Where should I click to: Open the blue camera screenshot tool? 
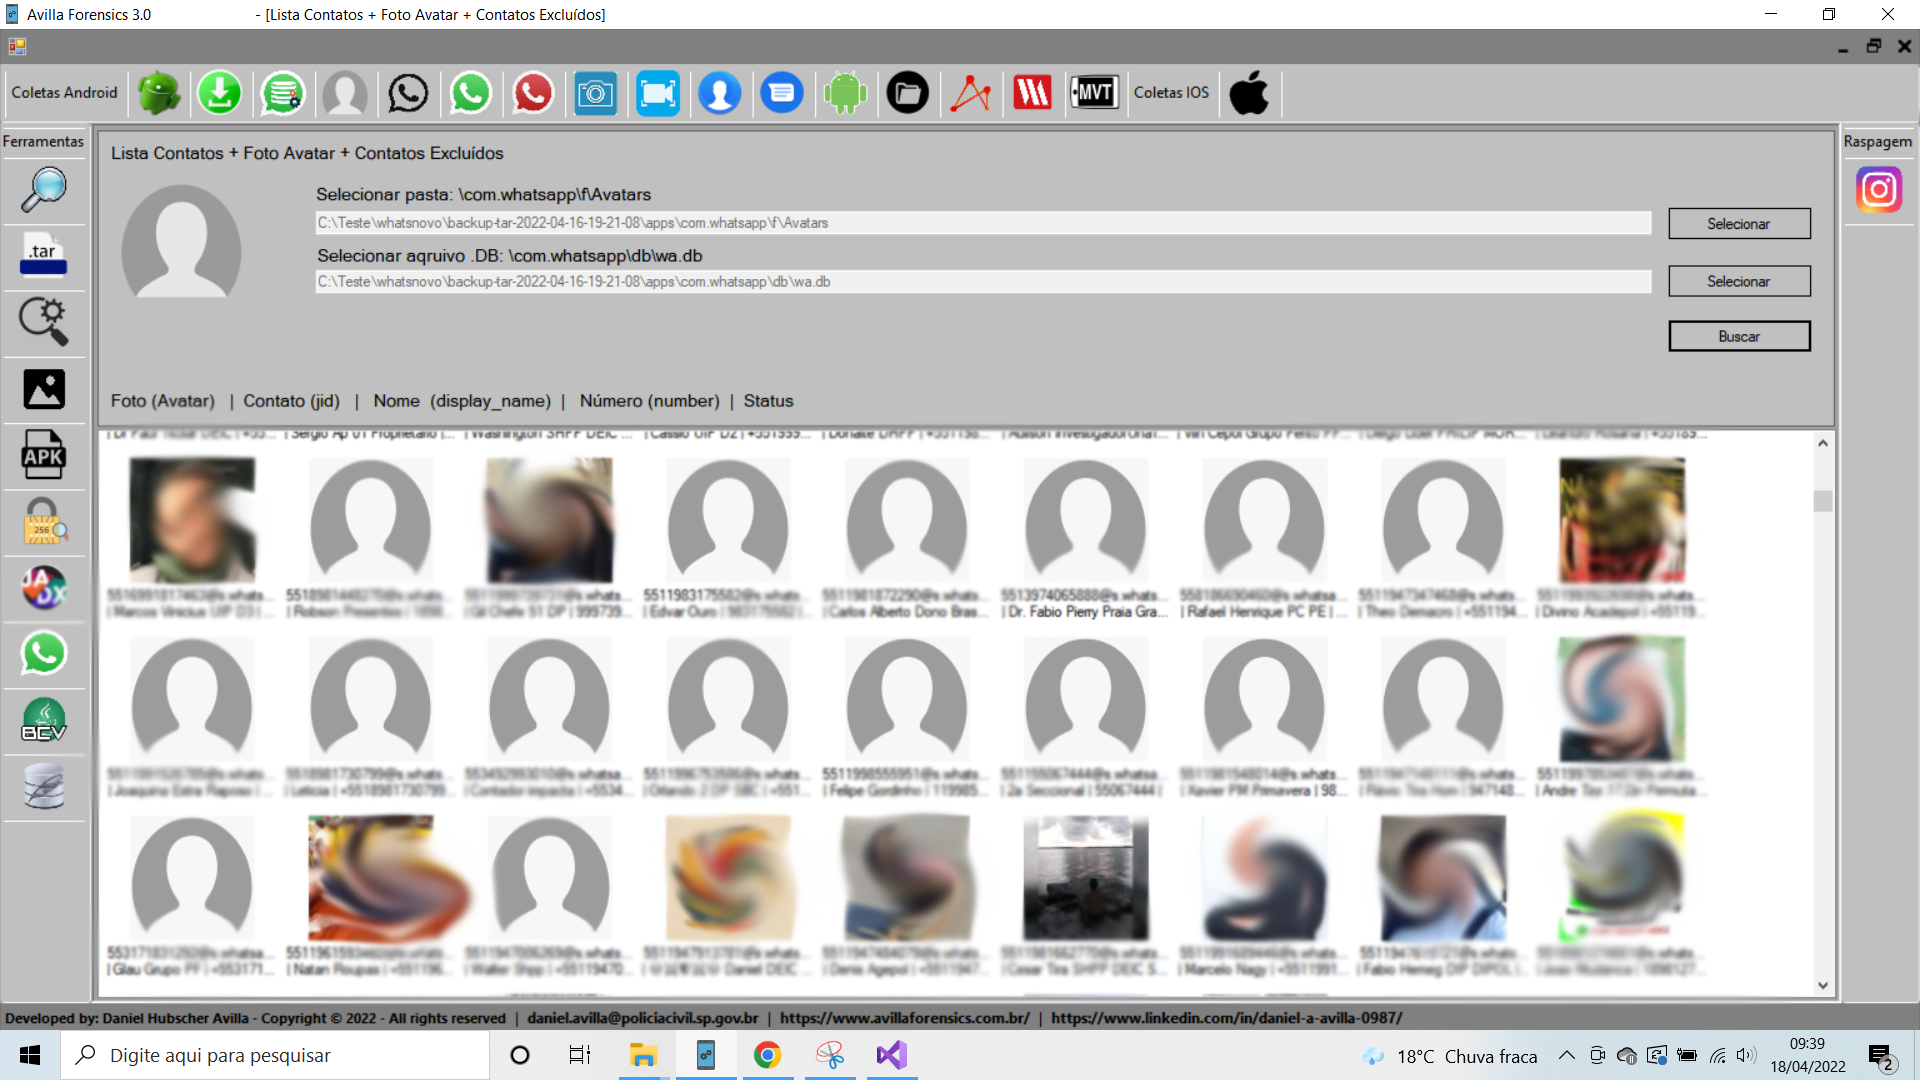point(595,93)
